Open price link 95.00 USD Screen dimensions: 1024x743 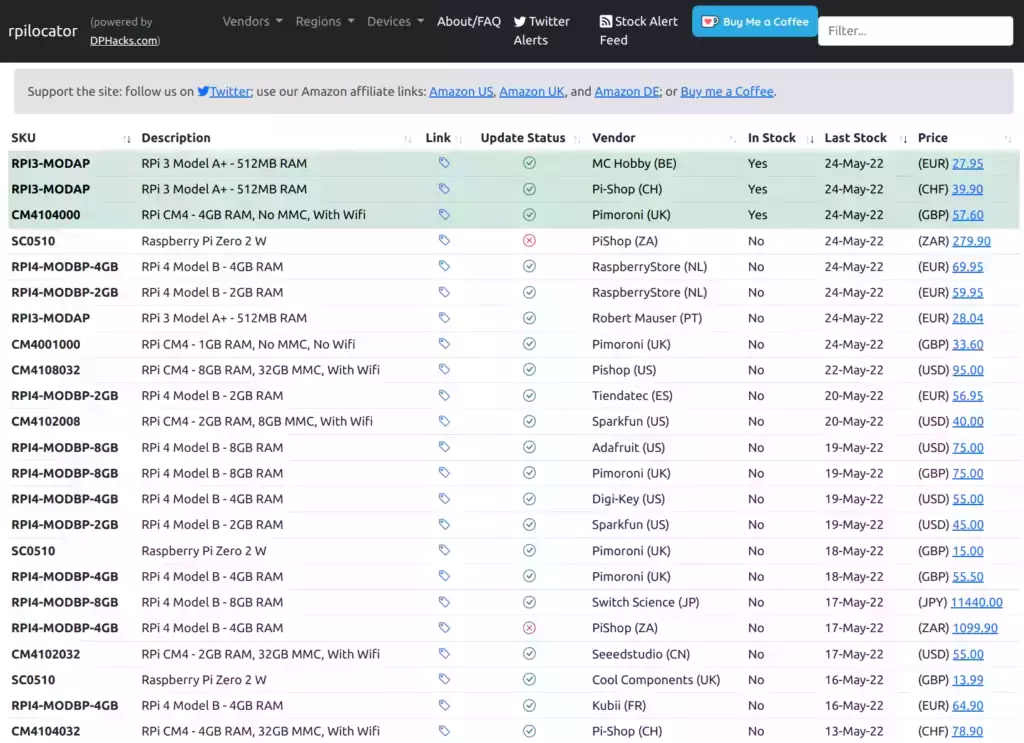coord(967,370)
